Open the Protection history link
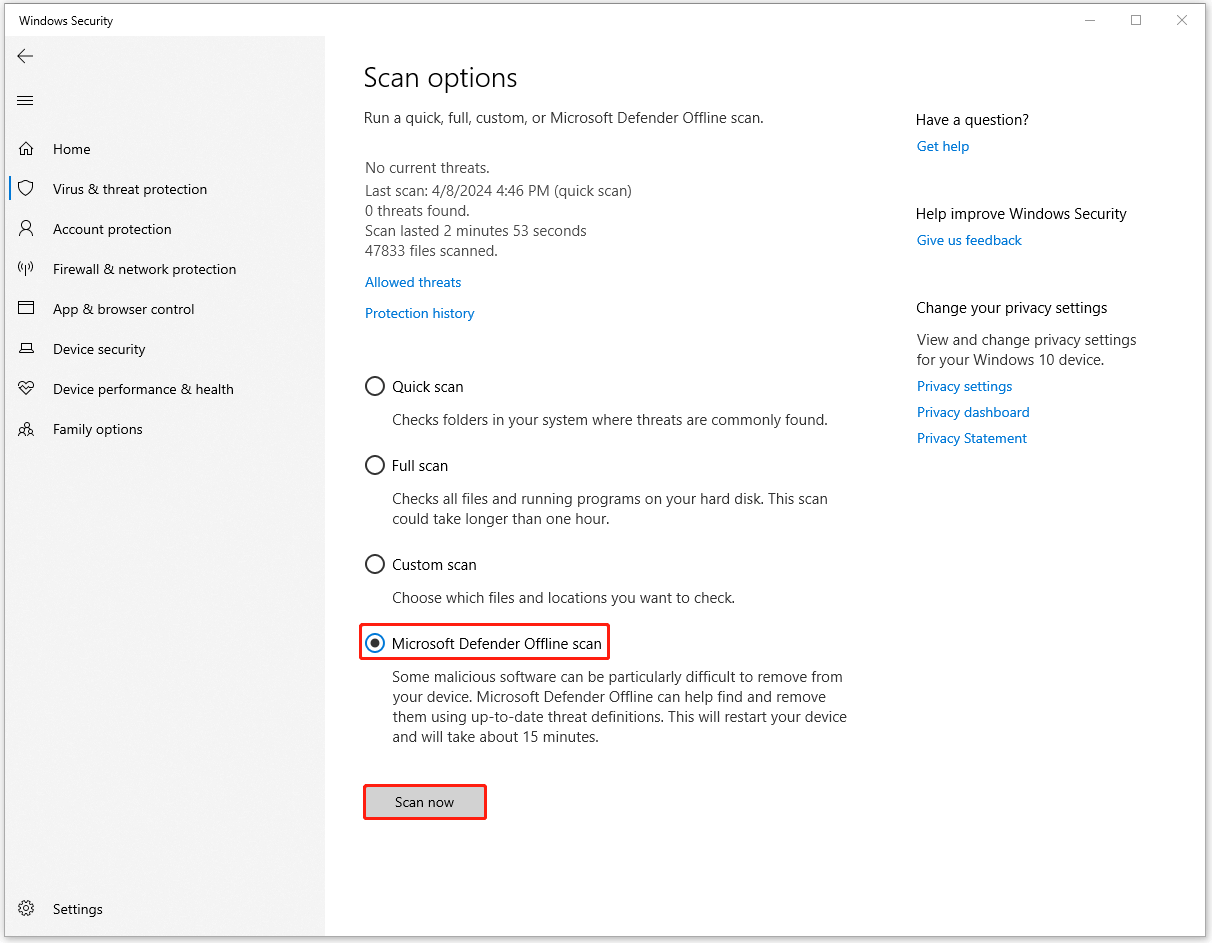 (x=419, y=314)
